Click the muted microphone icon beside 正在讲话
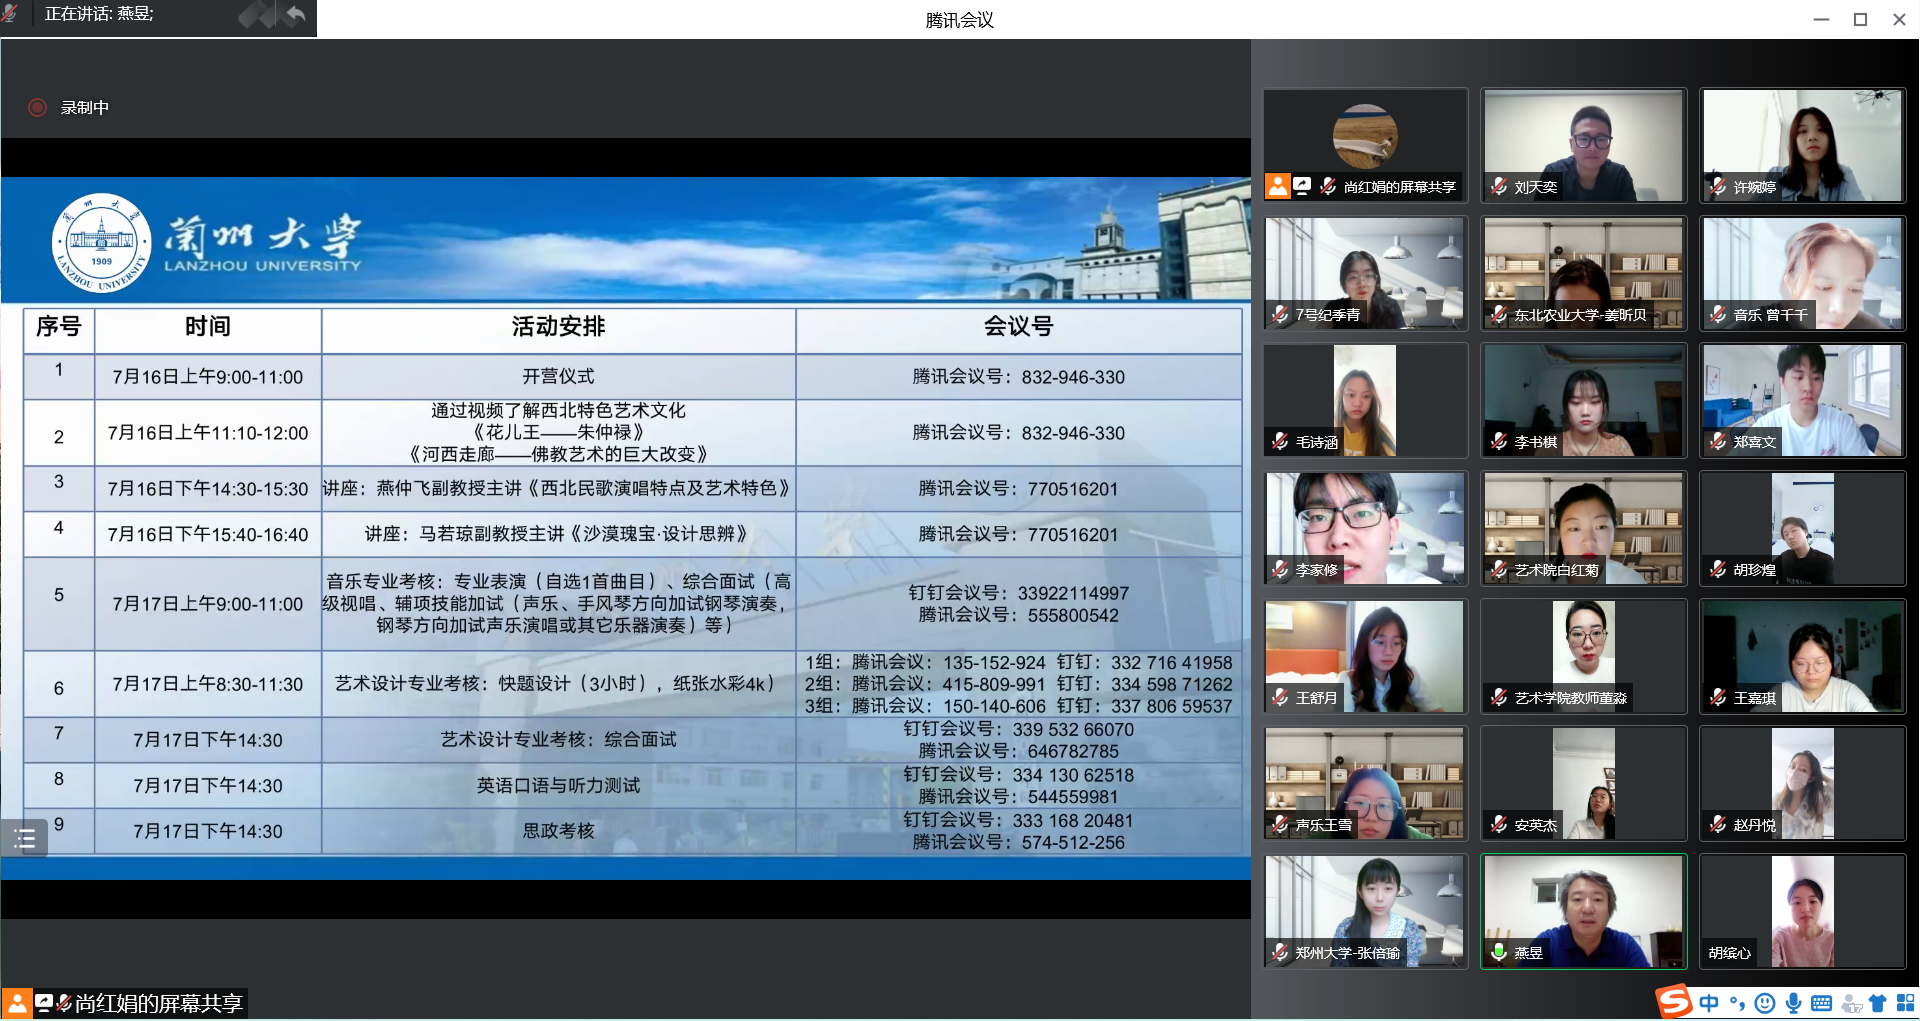 tap(9, 13)
